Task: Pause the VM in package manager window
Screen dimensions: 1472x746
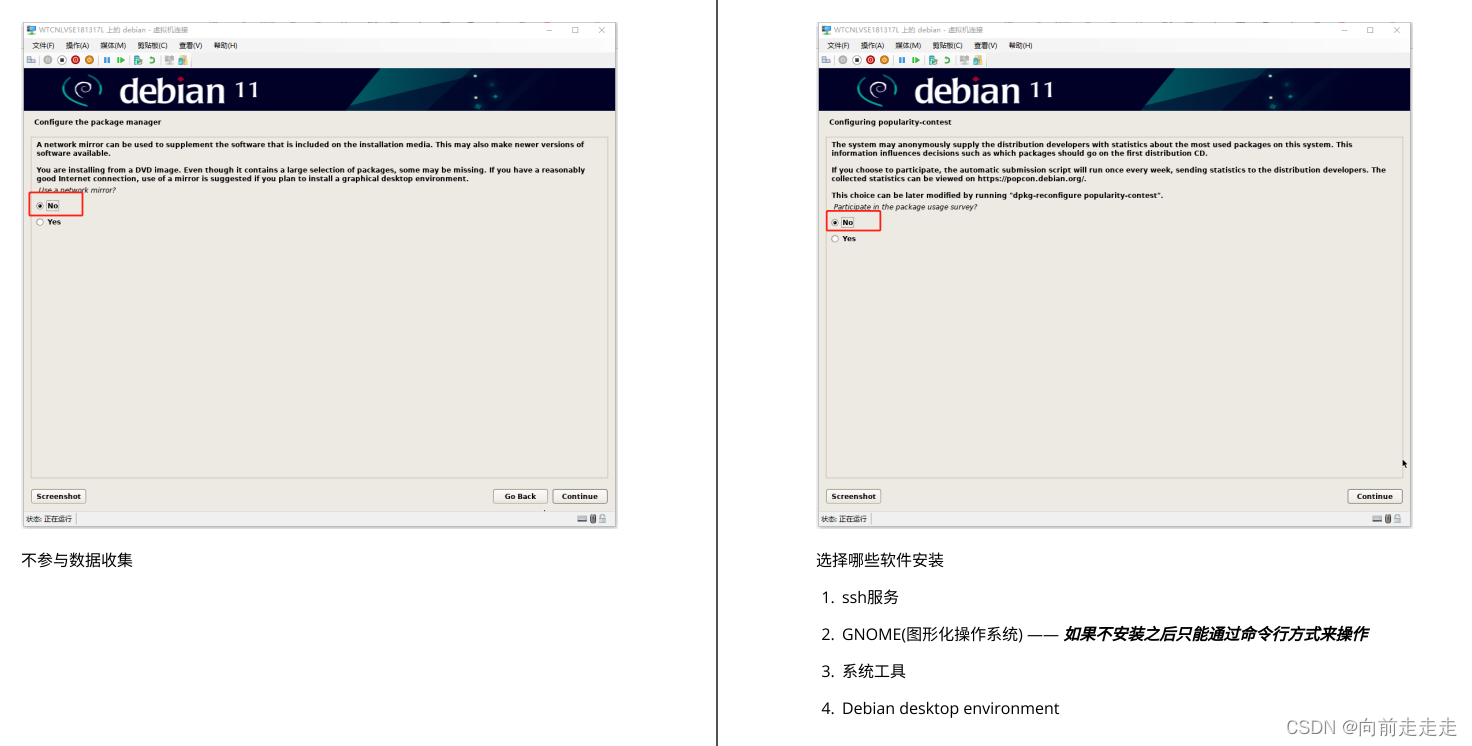Action: click(107, 60)
